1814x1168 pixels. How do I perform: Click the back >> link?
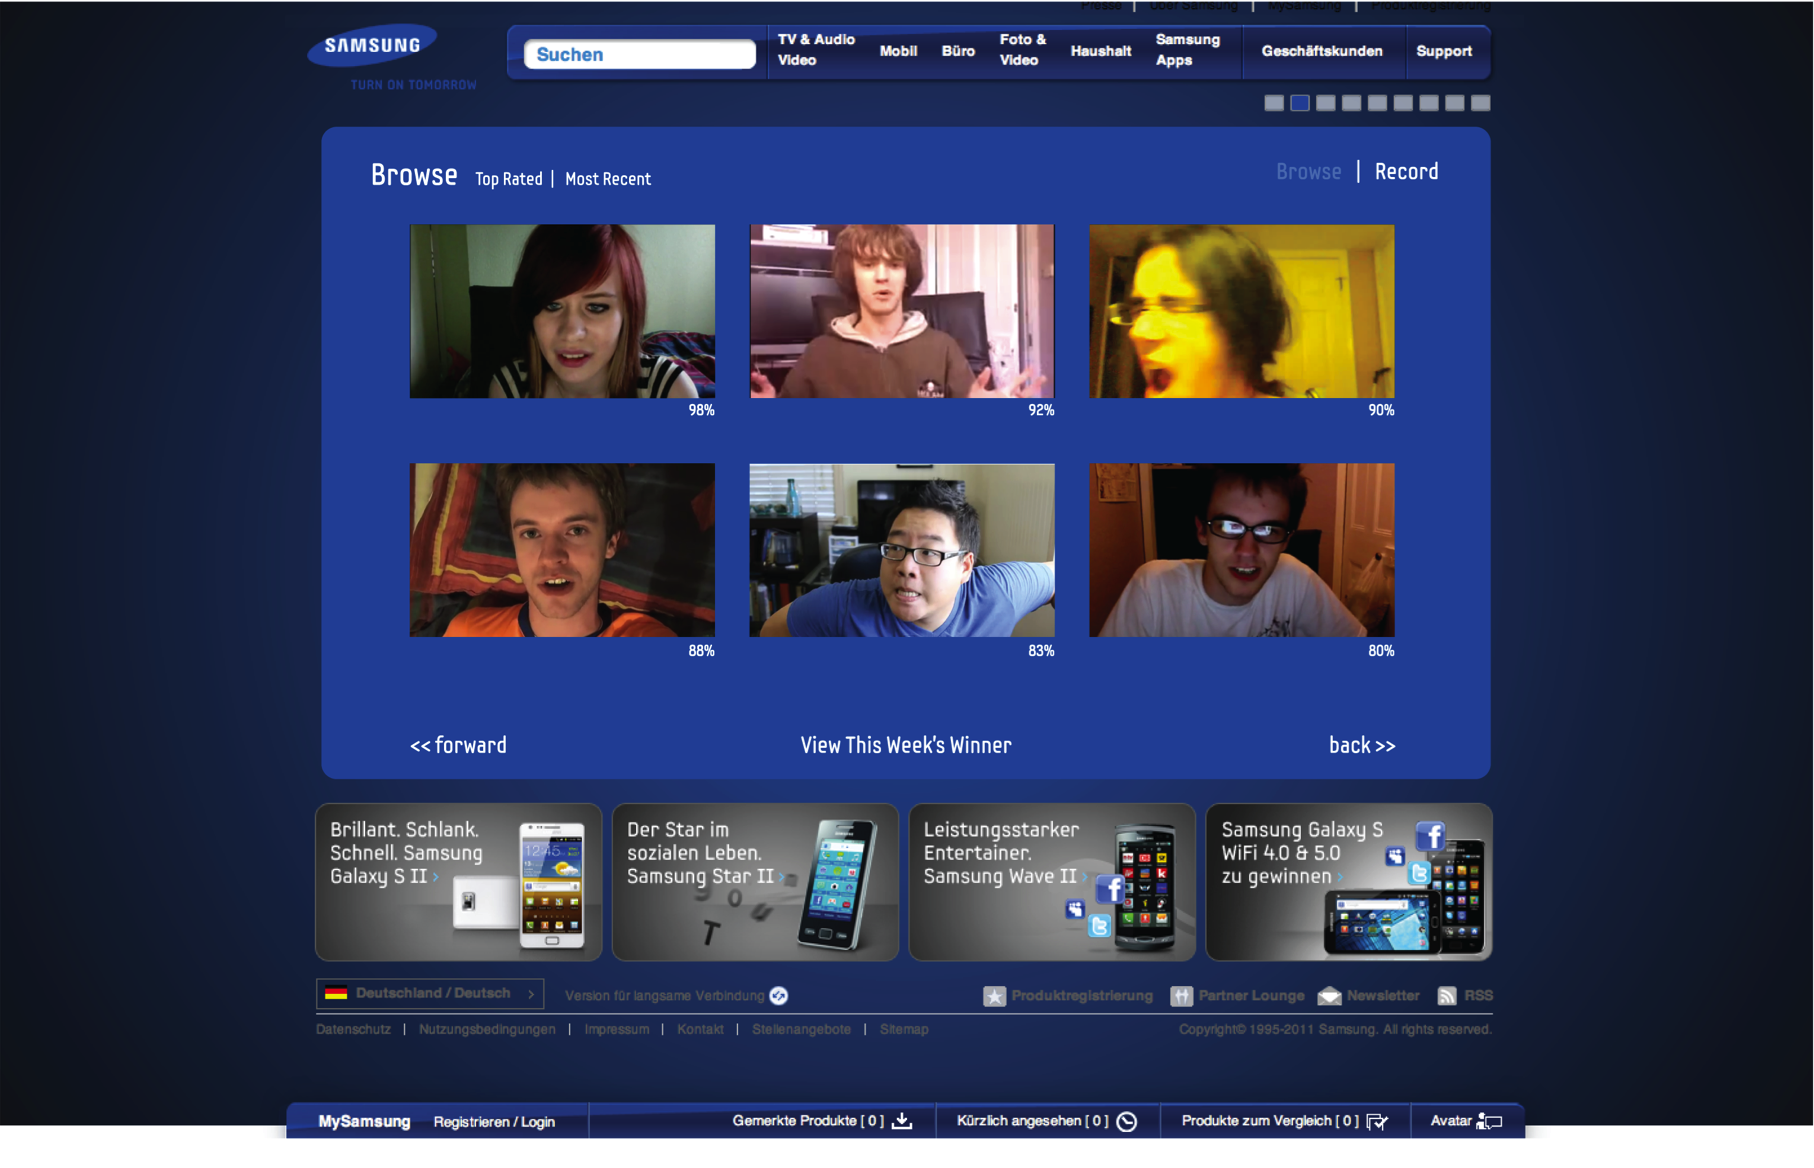[x=1362, y=745]
